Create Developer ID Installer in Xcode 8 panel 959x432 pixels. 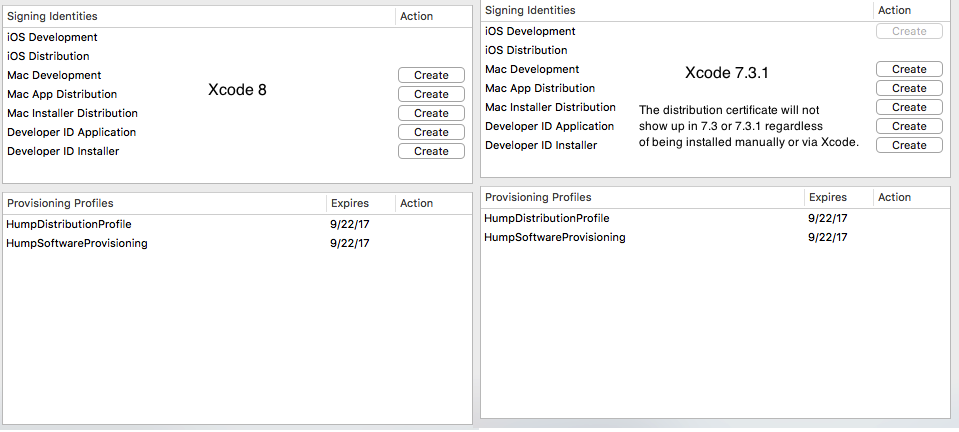431,151
